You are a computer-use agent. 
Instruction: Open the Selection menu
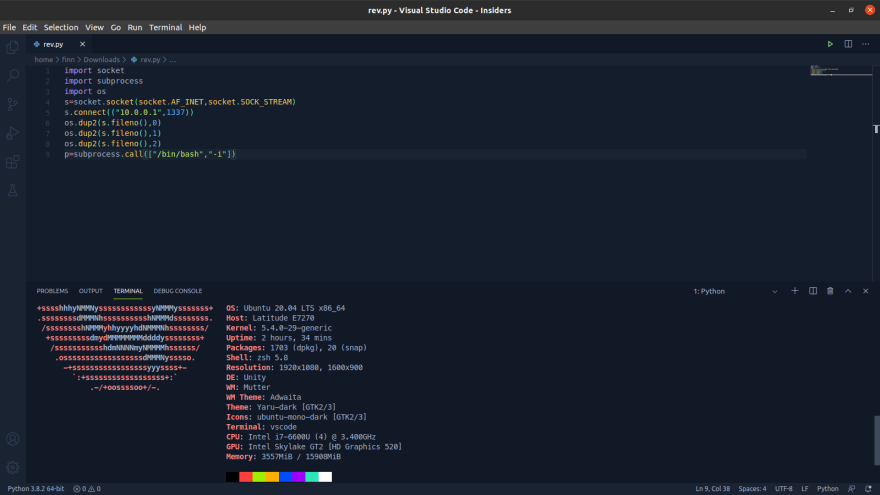click(x=61, y=27)
